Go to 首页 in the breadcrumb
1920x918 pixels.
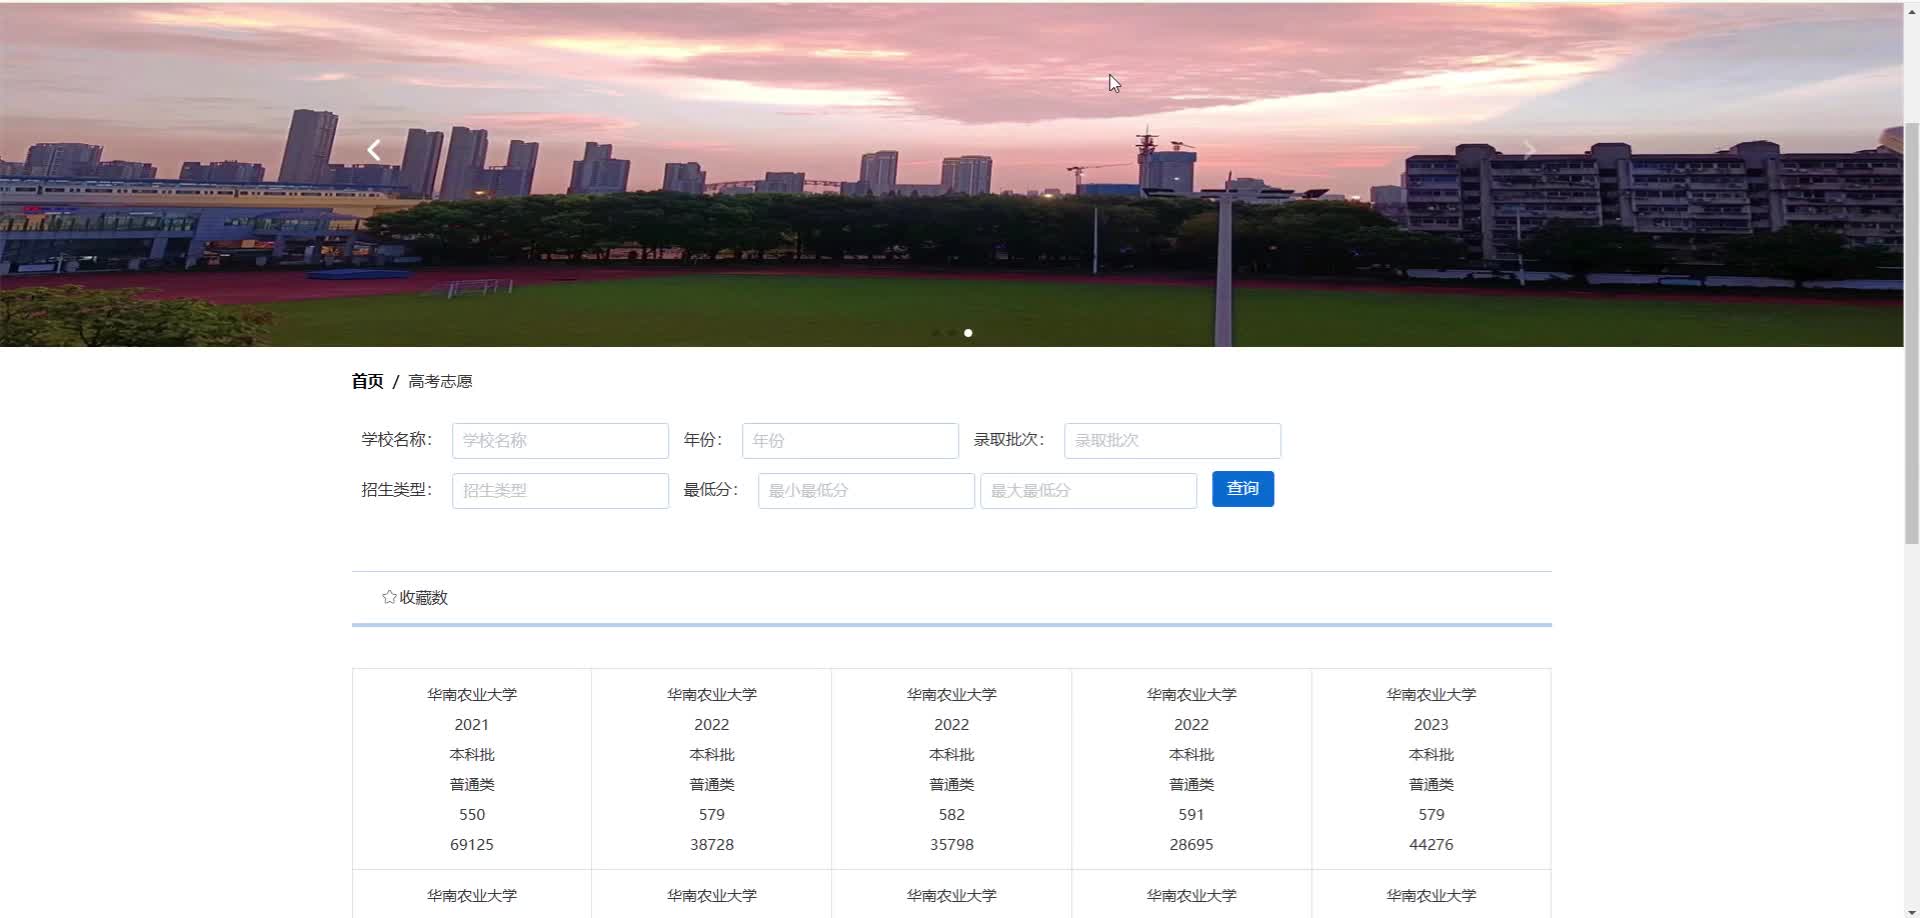pyautogui.click(x=367, y=381)
